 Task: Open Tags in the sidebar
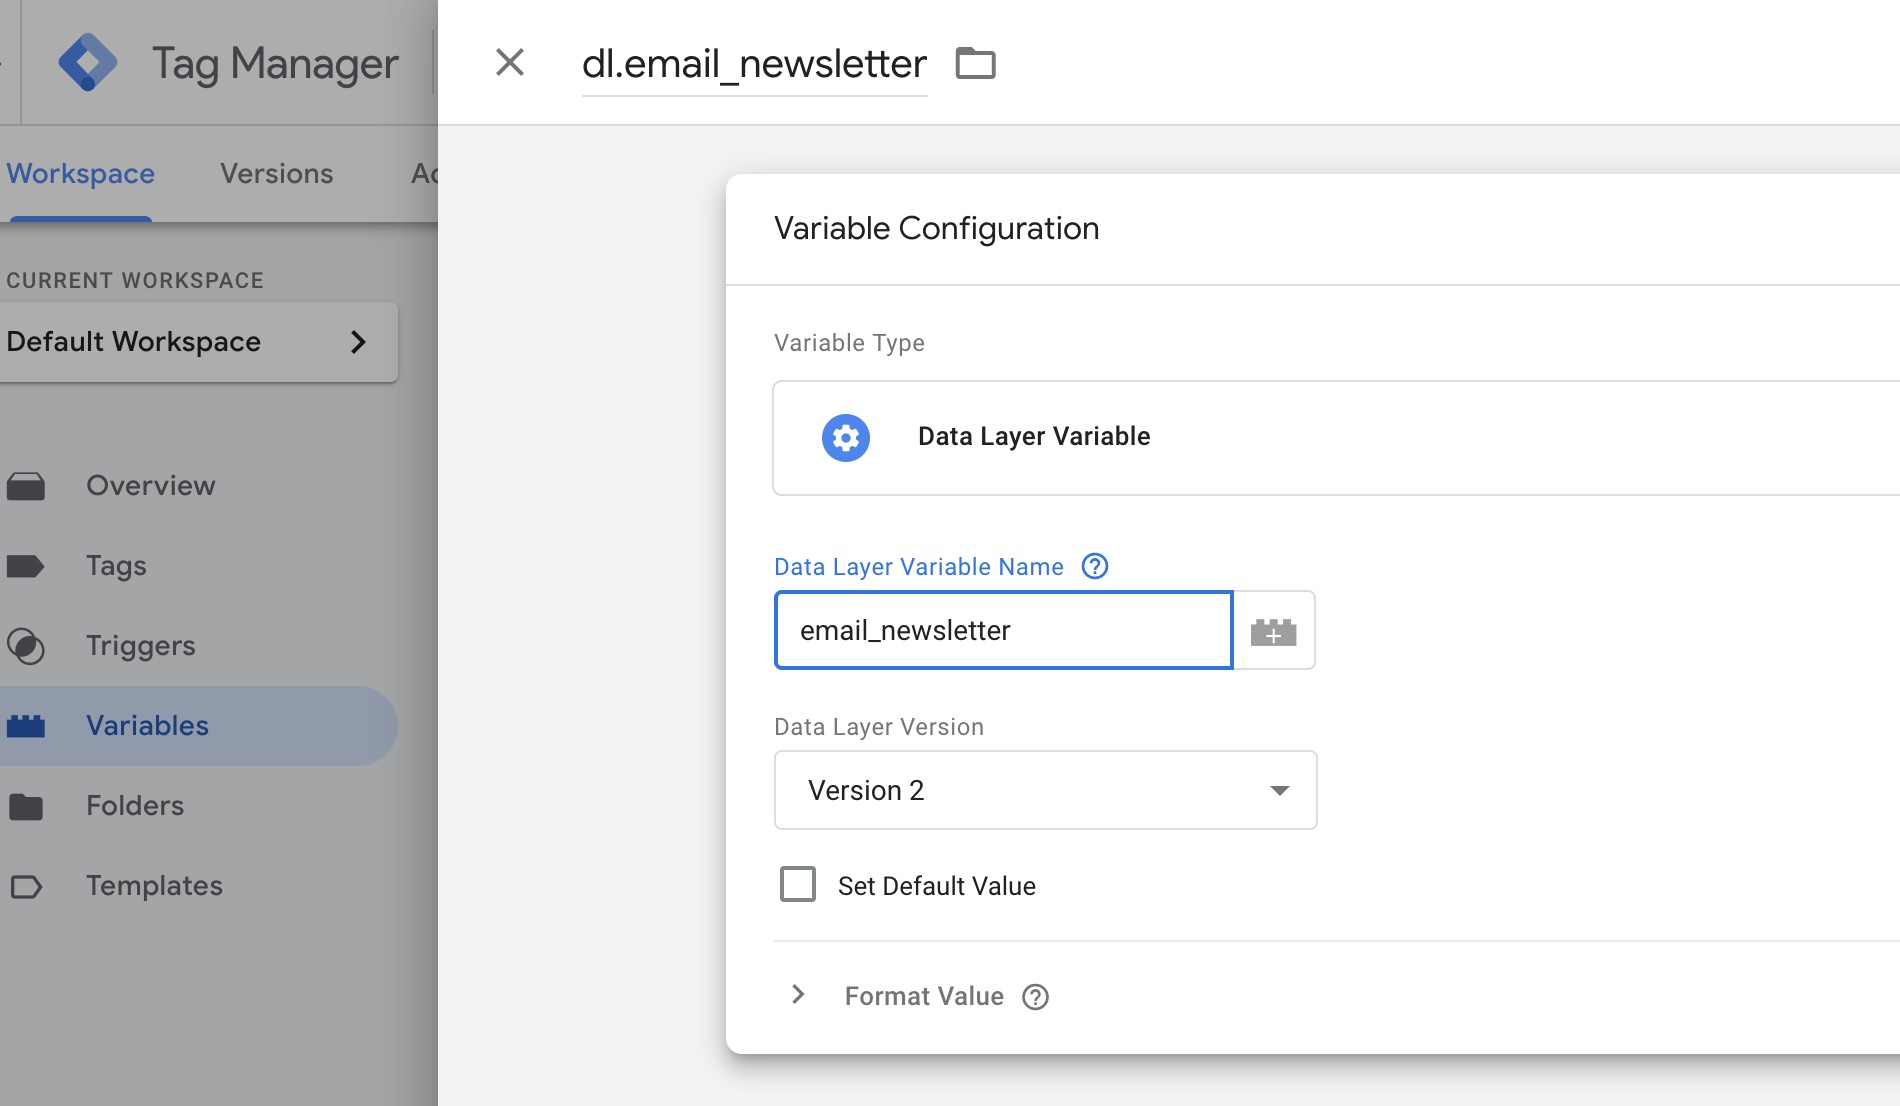pos(116,566)
